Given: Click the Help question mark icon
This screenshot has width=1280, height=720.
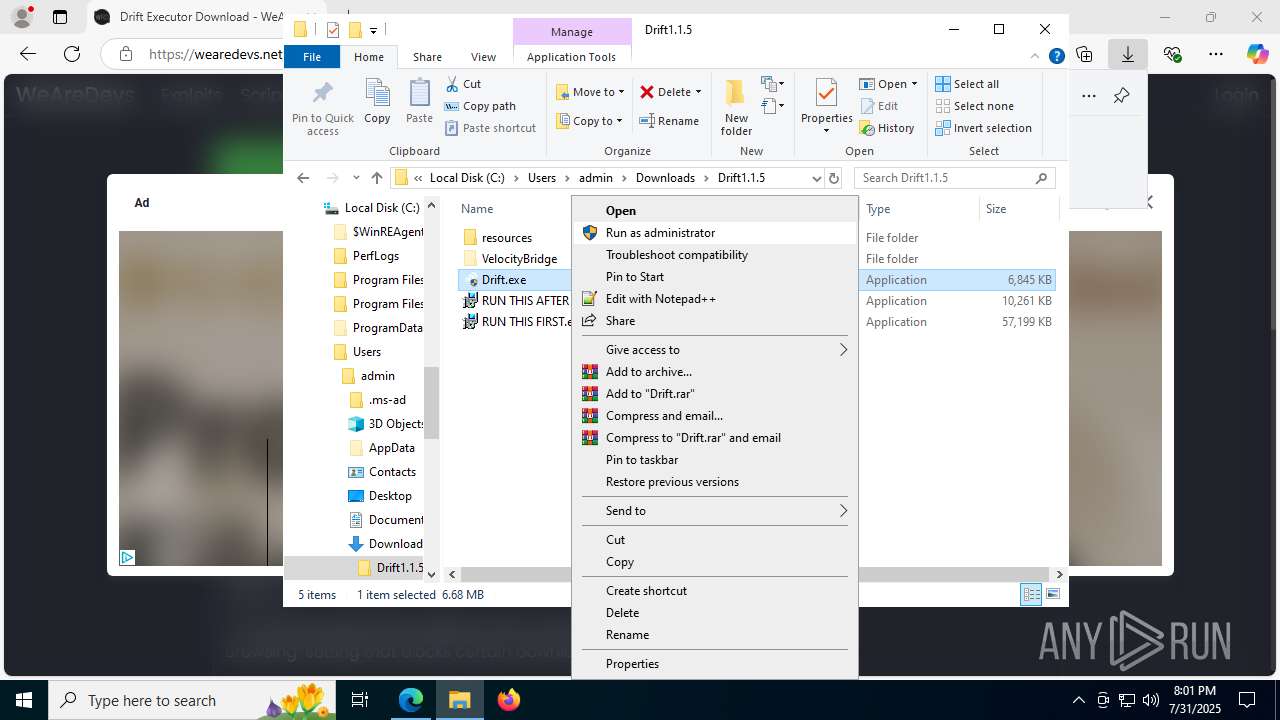Looking at the screenshot, I should pyautogui.click(x=1056, y=57).
